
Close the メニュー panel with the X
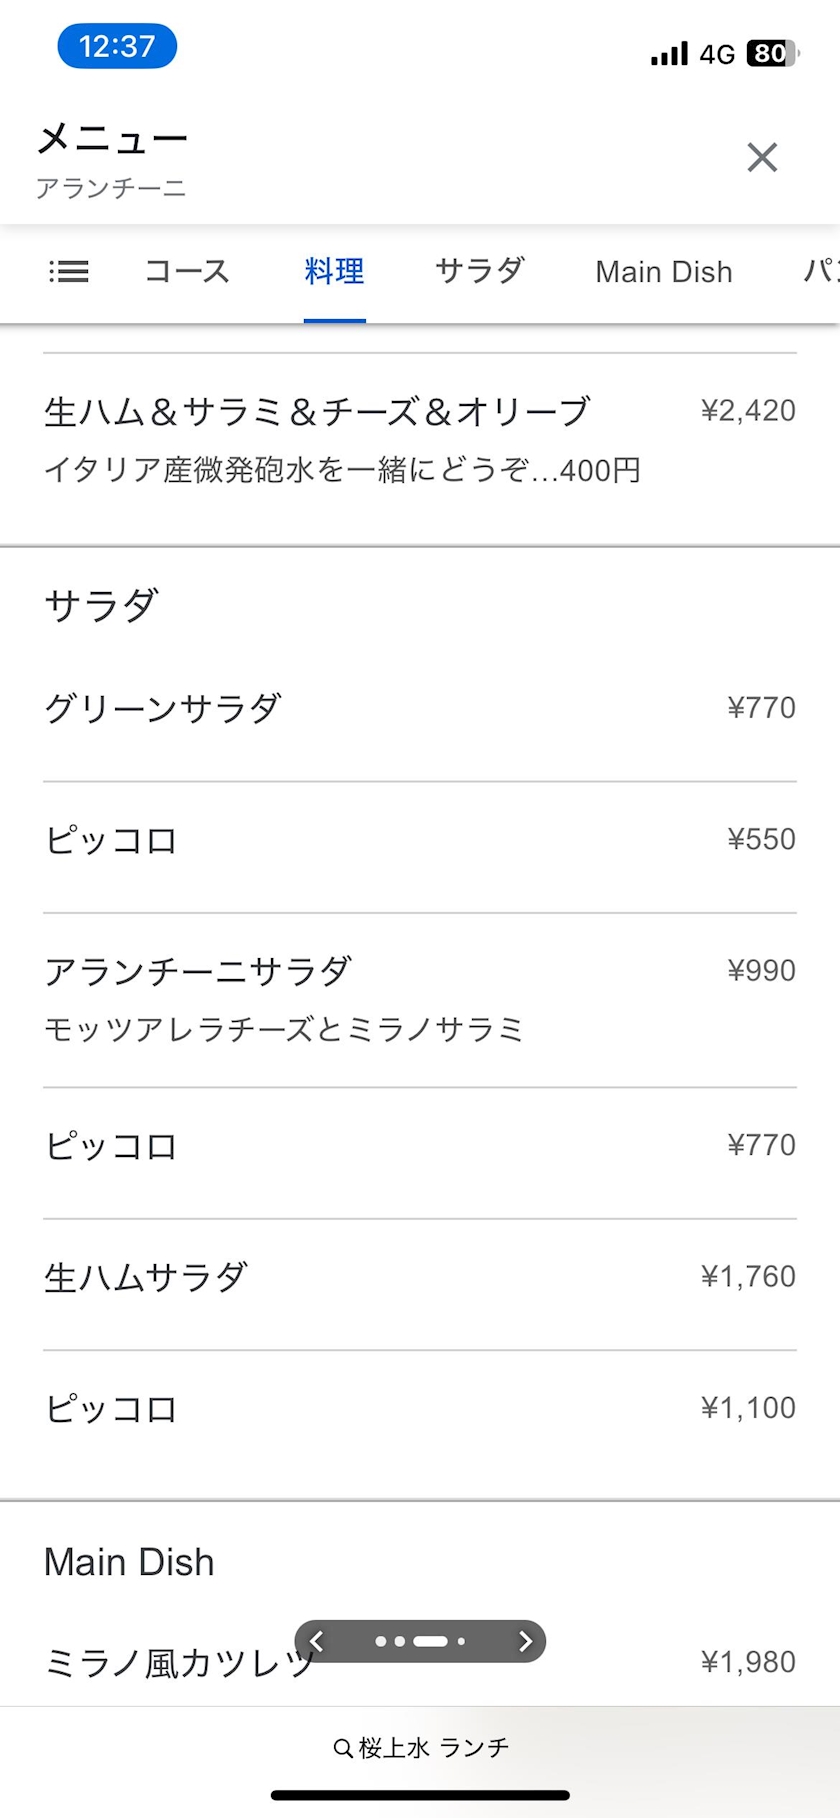762,157
